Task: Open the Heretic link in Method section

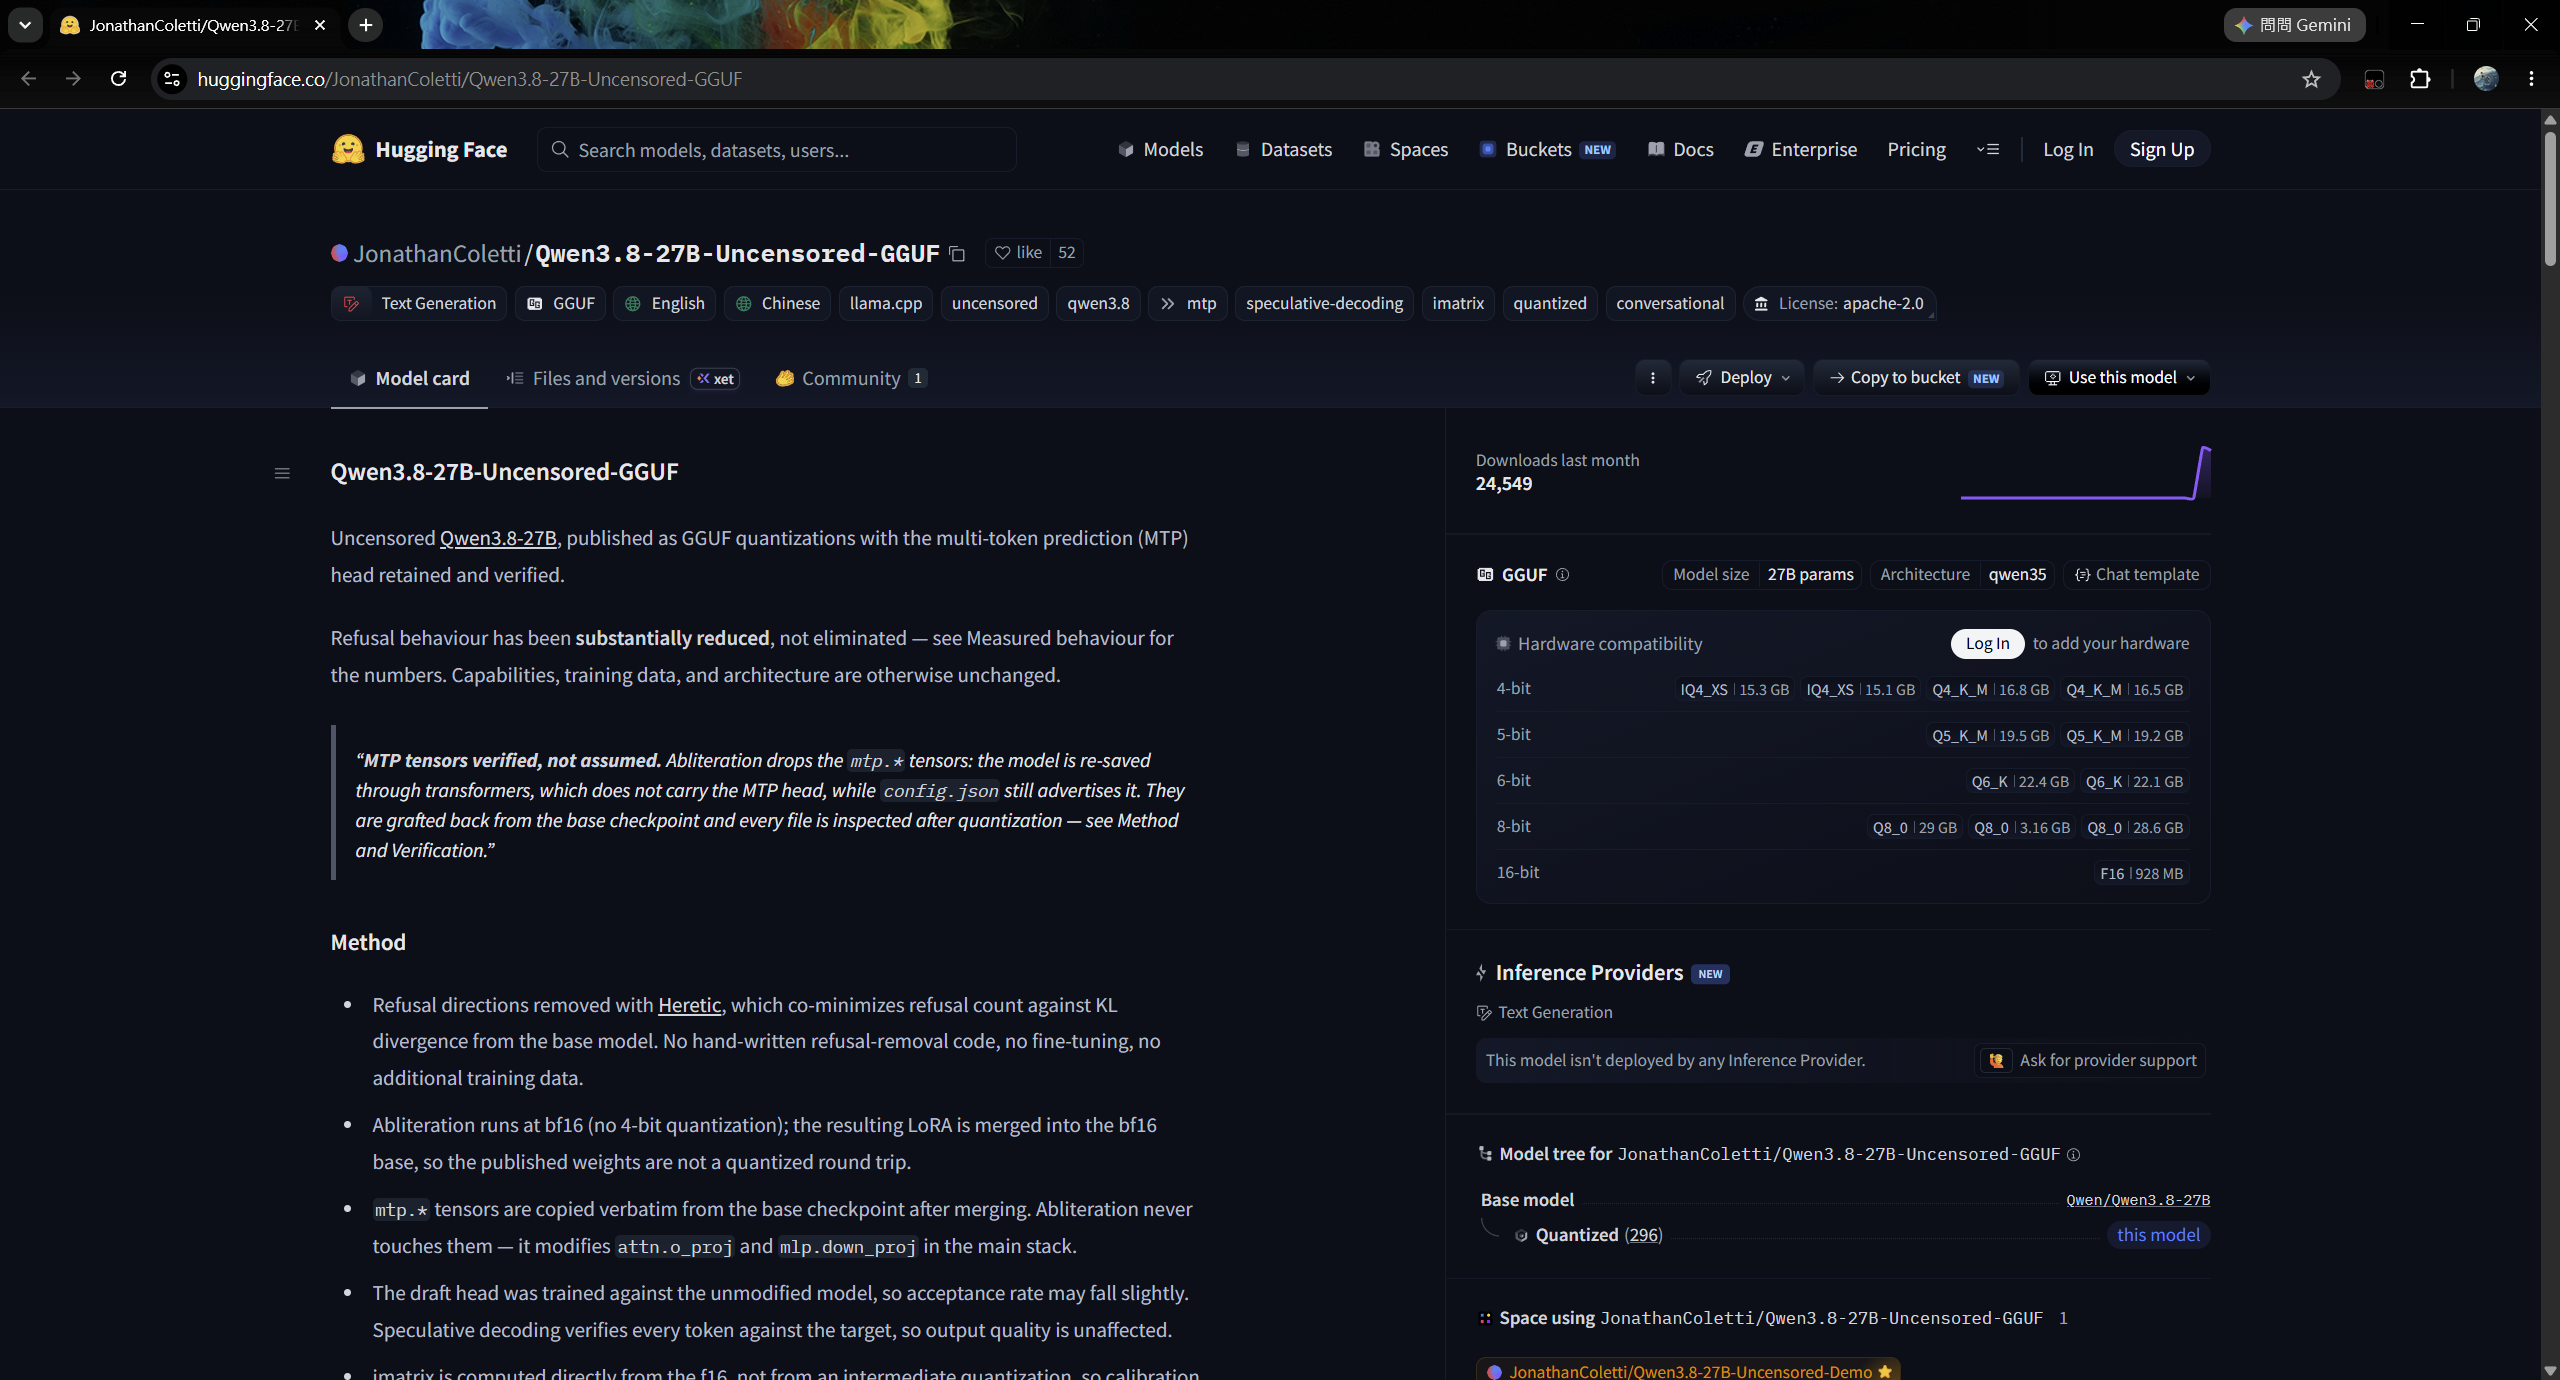Action: (x=689, y=1006)
